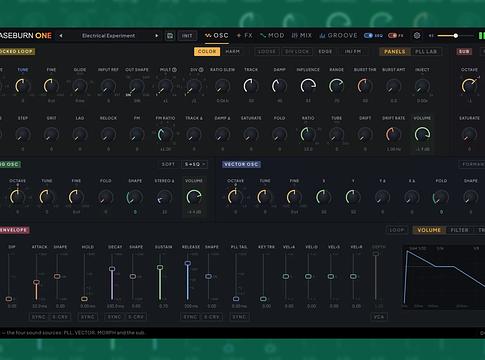Click the CUT SHAPE knob
This screenshot has height=360, width=485.
click(137, 86)
